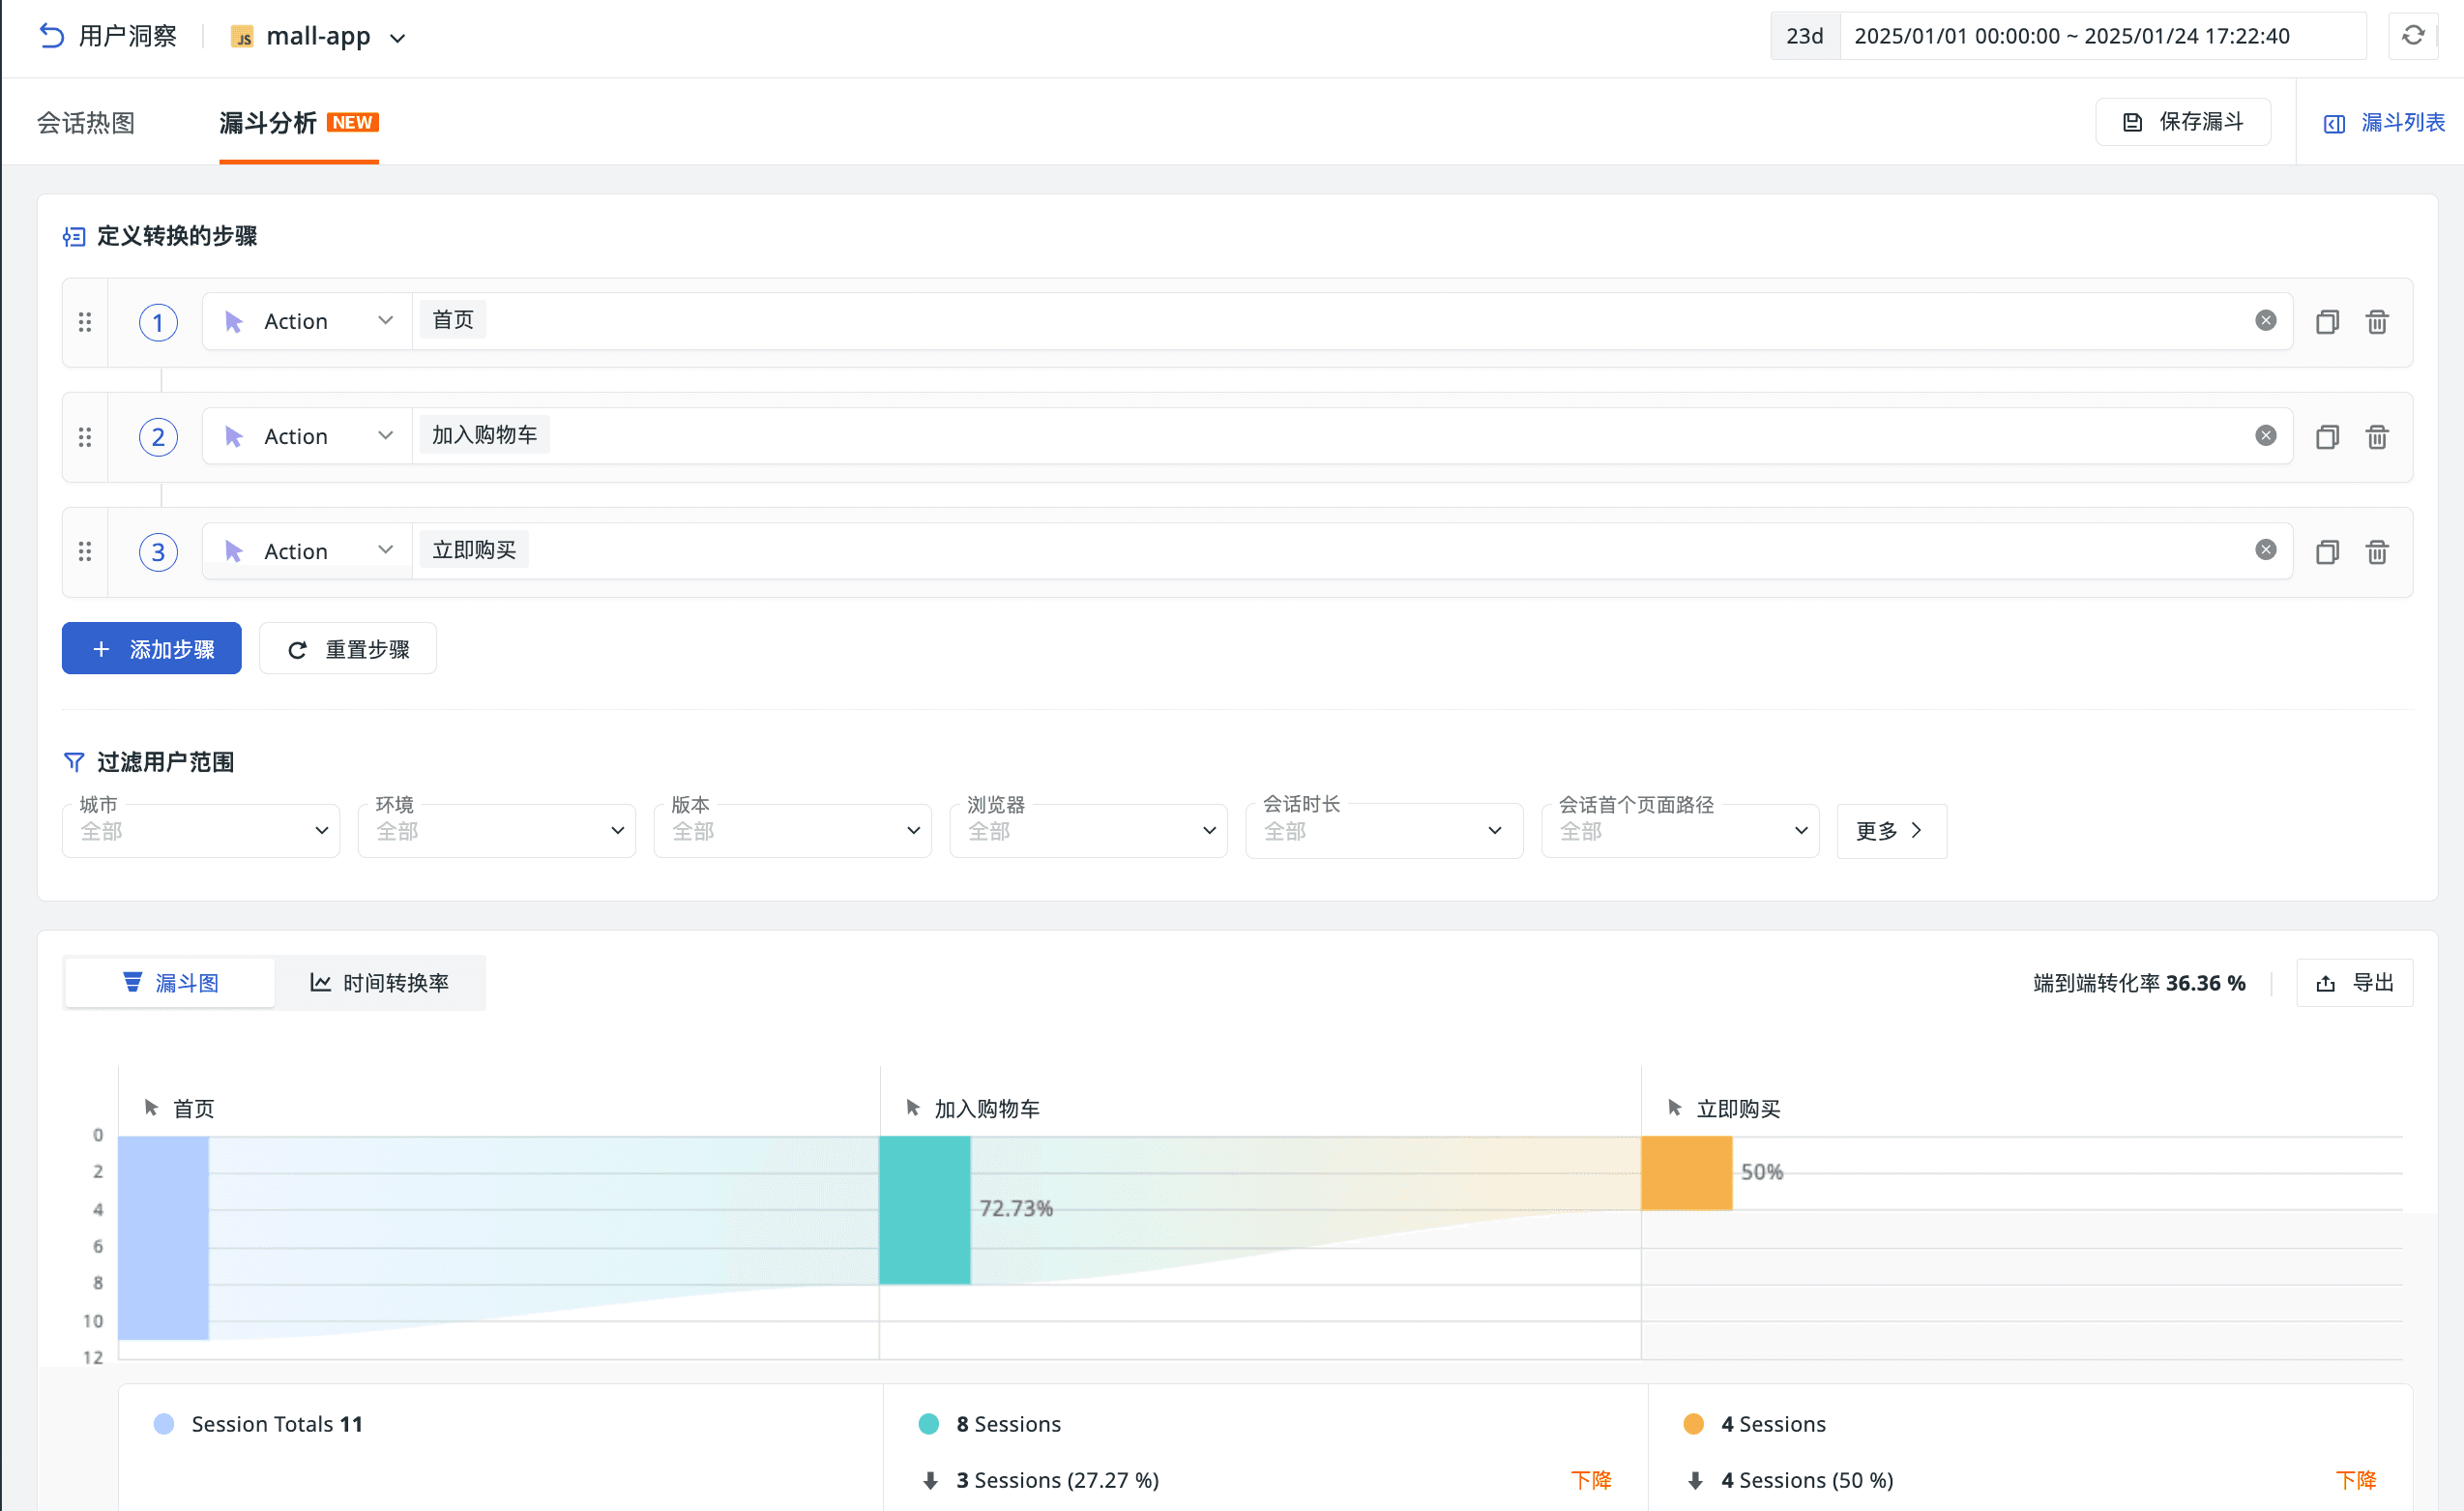Expand the 城市 filter dropdown
This screenshot has width=2464, height=1511.
point(200,831)
